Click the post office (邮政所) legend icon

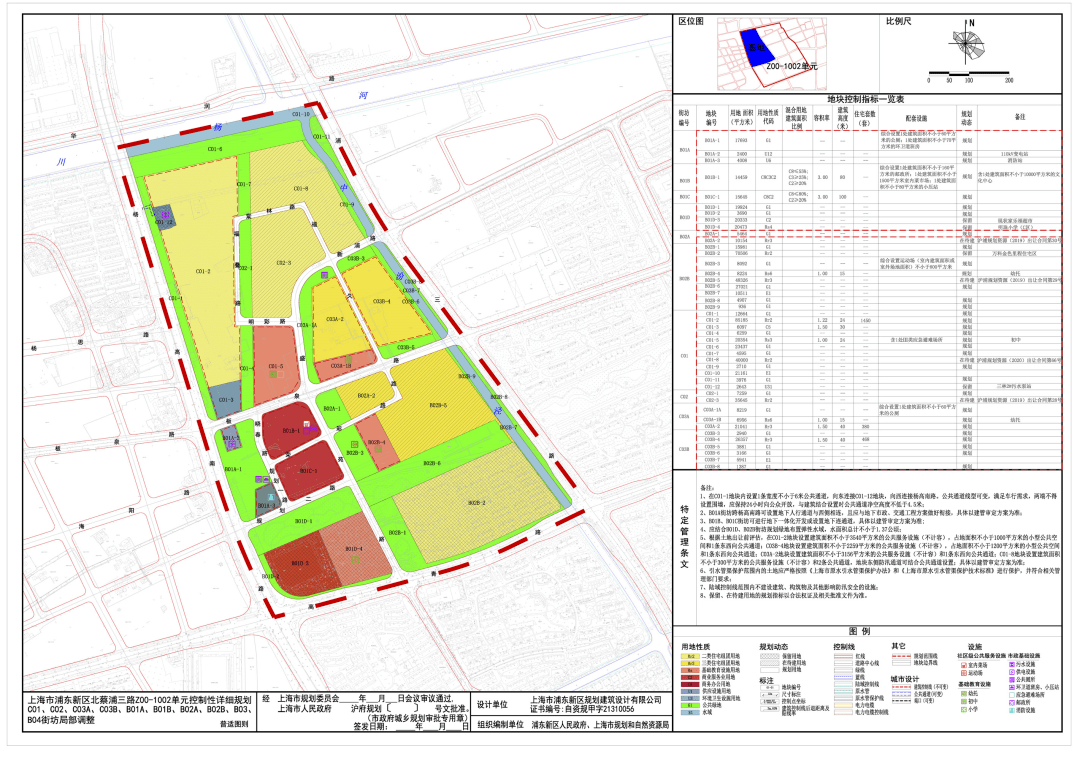1011,702
